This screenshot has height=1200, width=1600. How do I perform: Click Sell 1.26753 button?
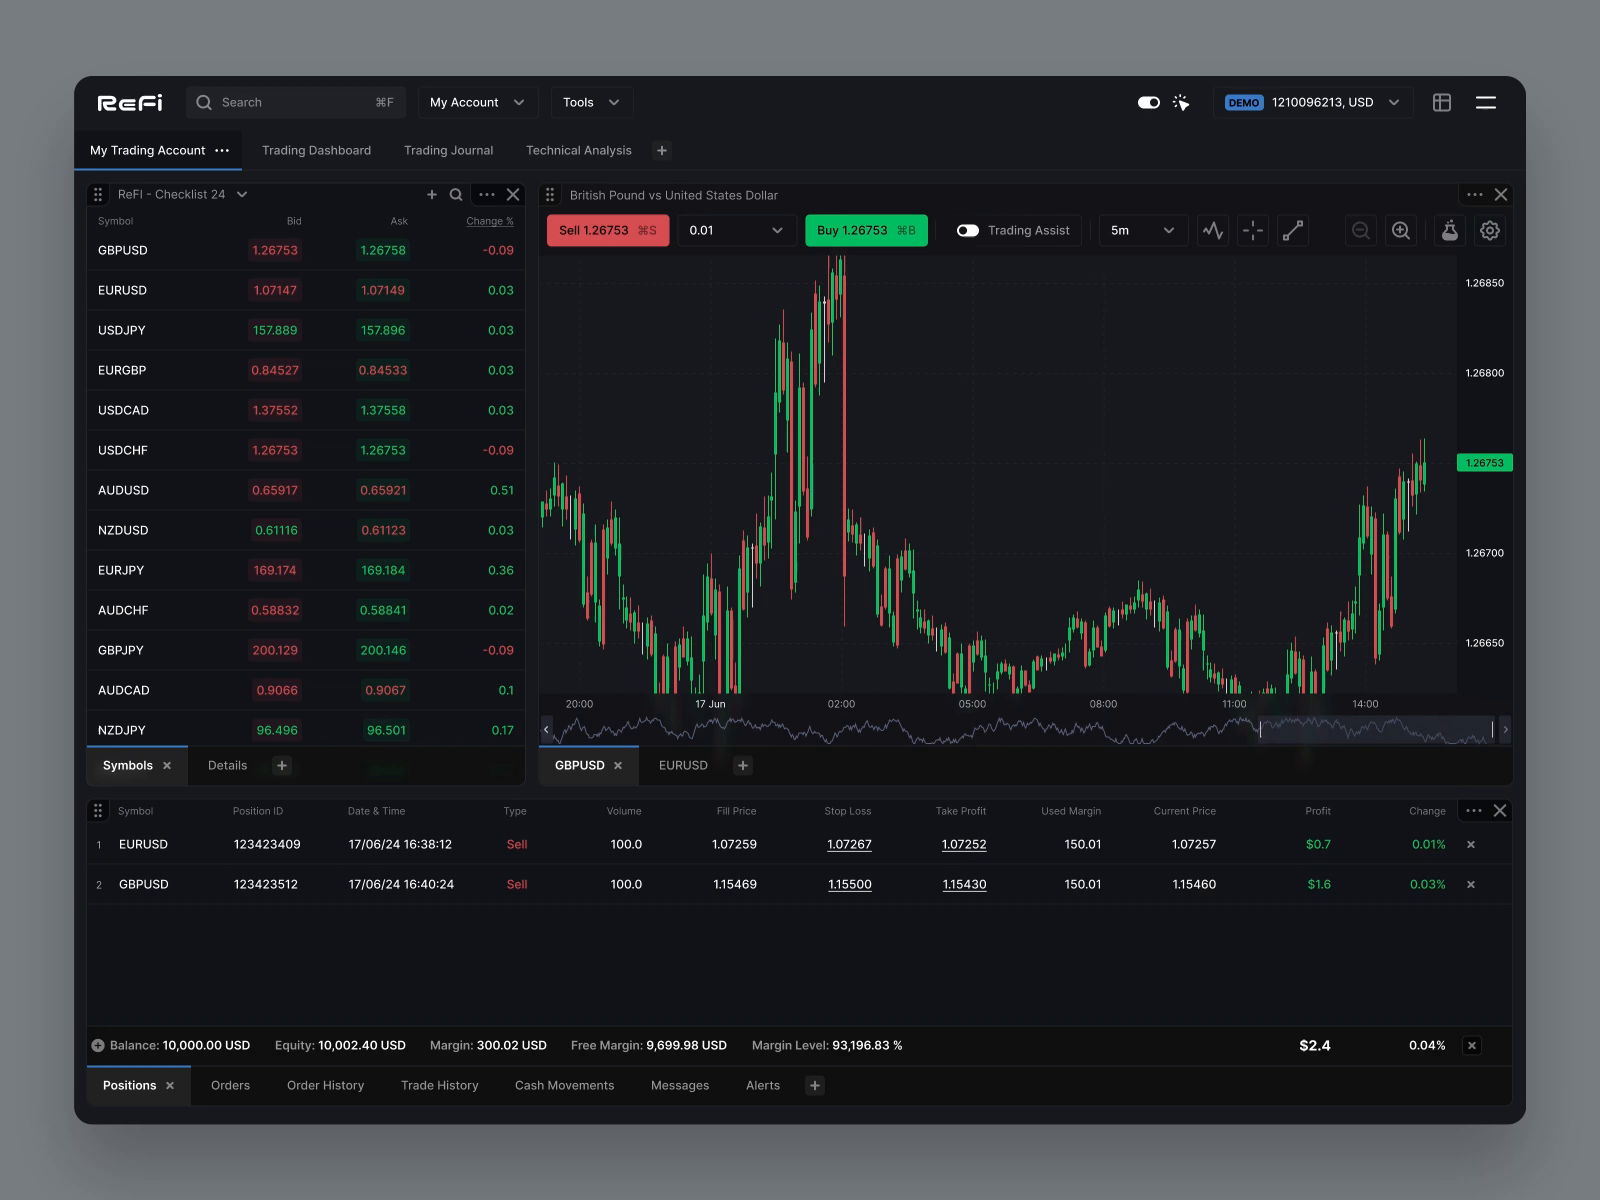click(x=608, y=231)
